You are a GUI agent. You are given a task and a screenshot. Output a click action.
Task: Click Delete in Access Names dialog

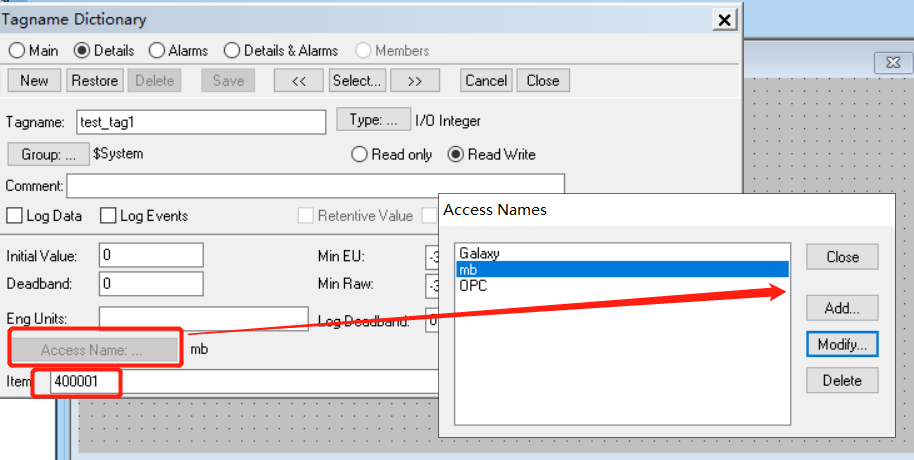tap(842, 381)
